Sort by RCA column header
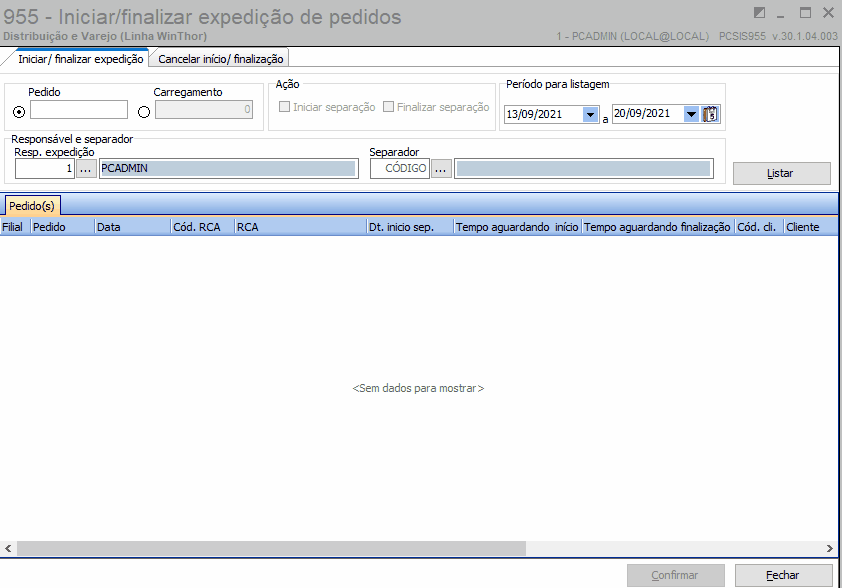 click(x=301, y=227)
